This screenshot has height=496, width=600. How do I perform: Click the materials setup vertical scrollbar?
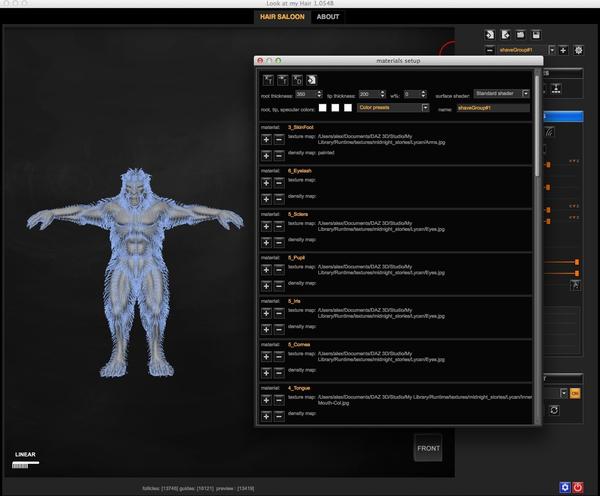click(x=537, y=126)
